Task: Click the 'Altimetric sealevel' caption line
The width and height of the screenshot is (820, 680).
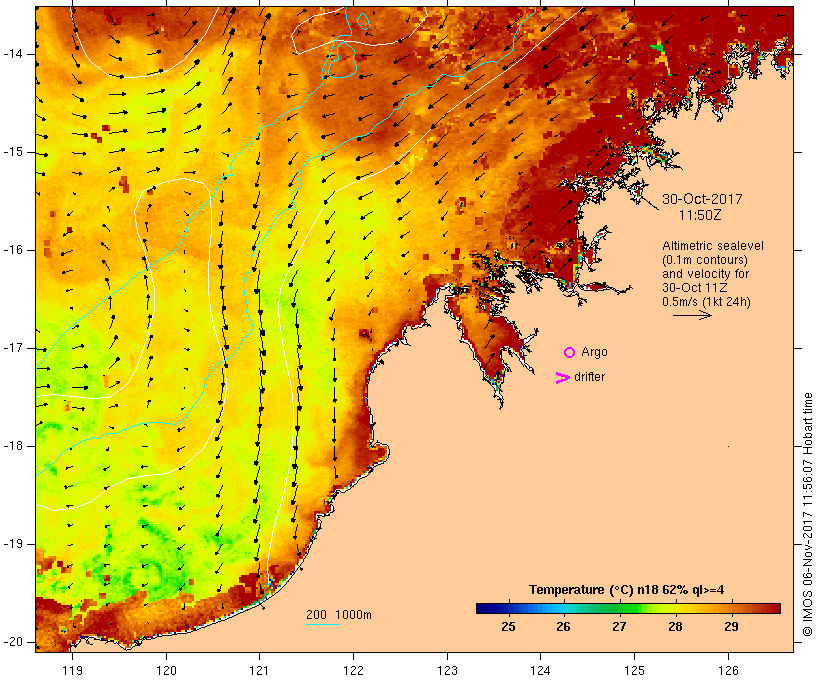Action: (x=713, y=246)
